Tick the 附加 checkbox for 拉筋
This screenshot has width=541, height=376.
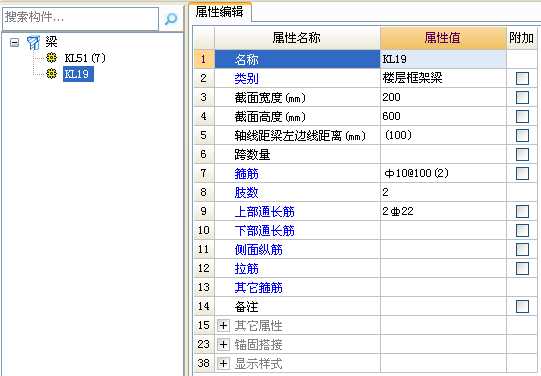point(522,268)
